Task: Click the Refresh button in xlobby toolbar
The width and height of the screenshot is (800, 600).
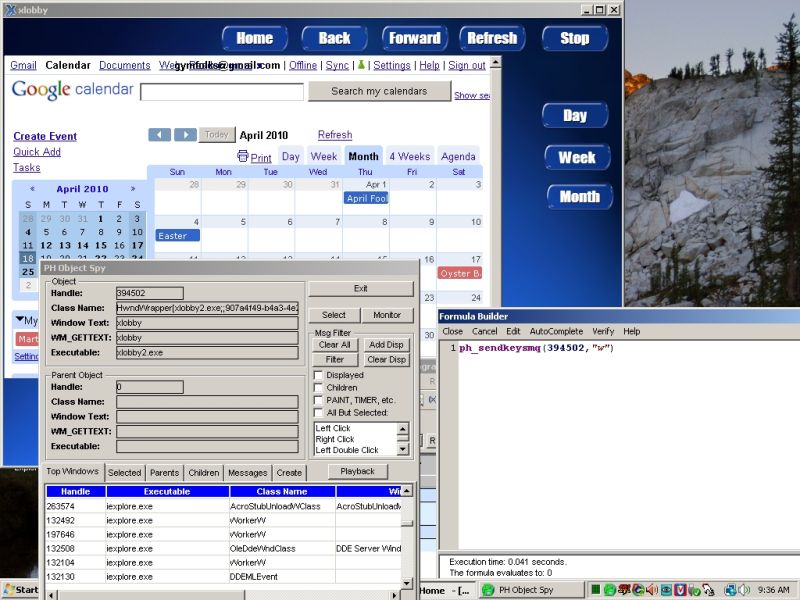Action: tap(492, 38)
